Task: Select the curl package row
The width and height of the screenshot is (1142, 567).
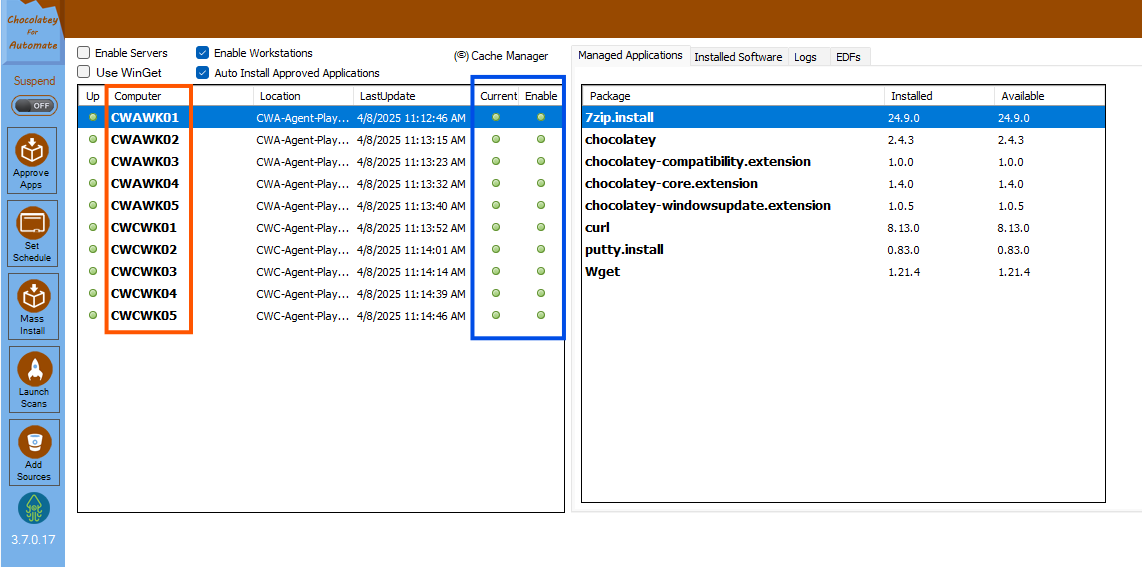Action: click(x=843, y=228)
